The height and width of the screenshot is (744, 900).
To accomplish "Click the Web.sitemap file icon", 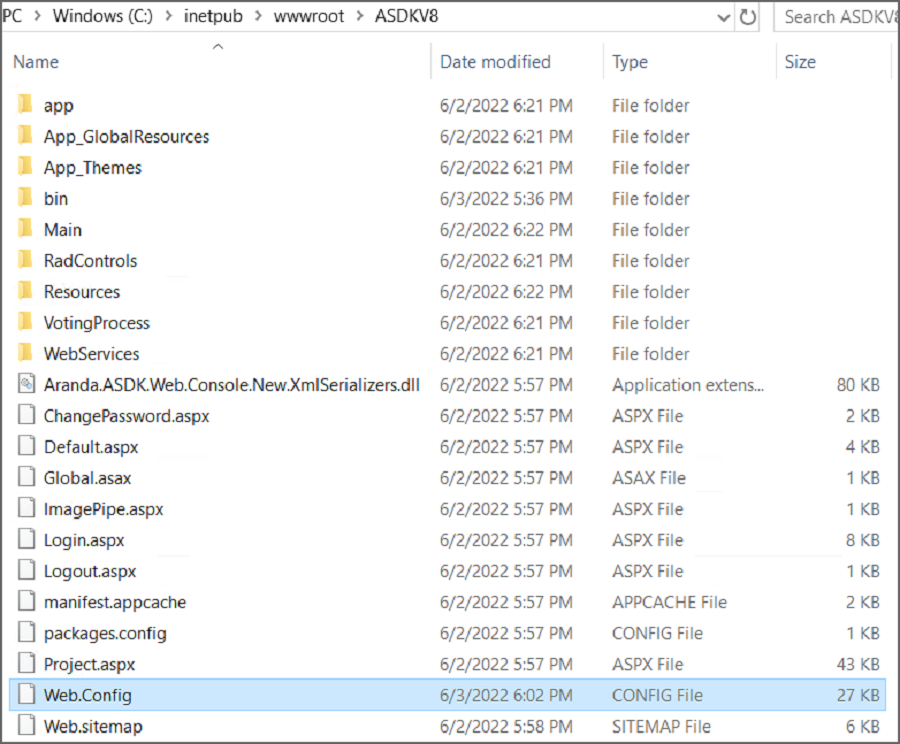I will click(x=26, y=725).
